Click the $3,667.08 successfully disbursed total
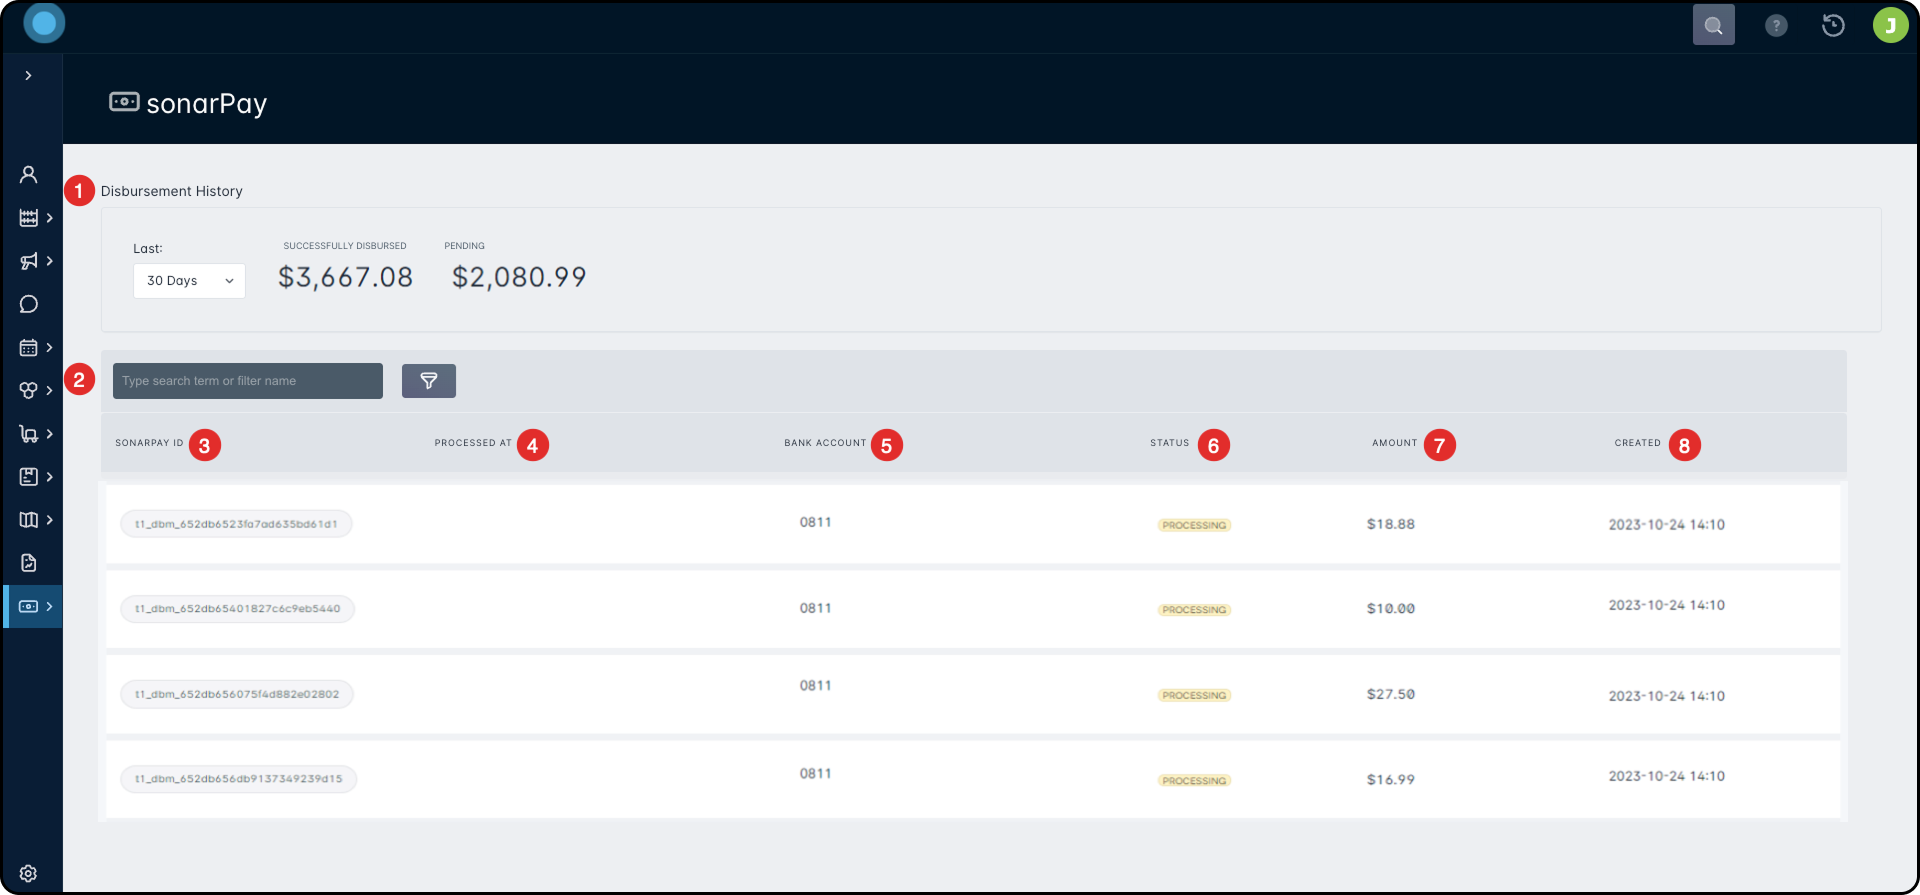 (x=345, y=277)
